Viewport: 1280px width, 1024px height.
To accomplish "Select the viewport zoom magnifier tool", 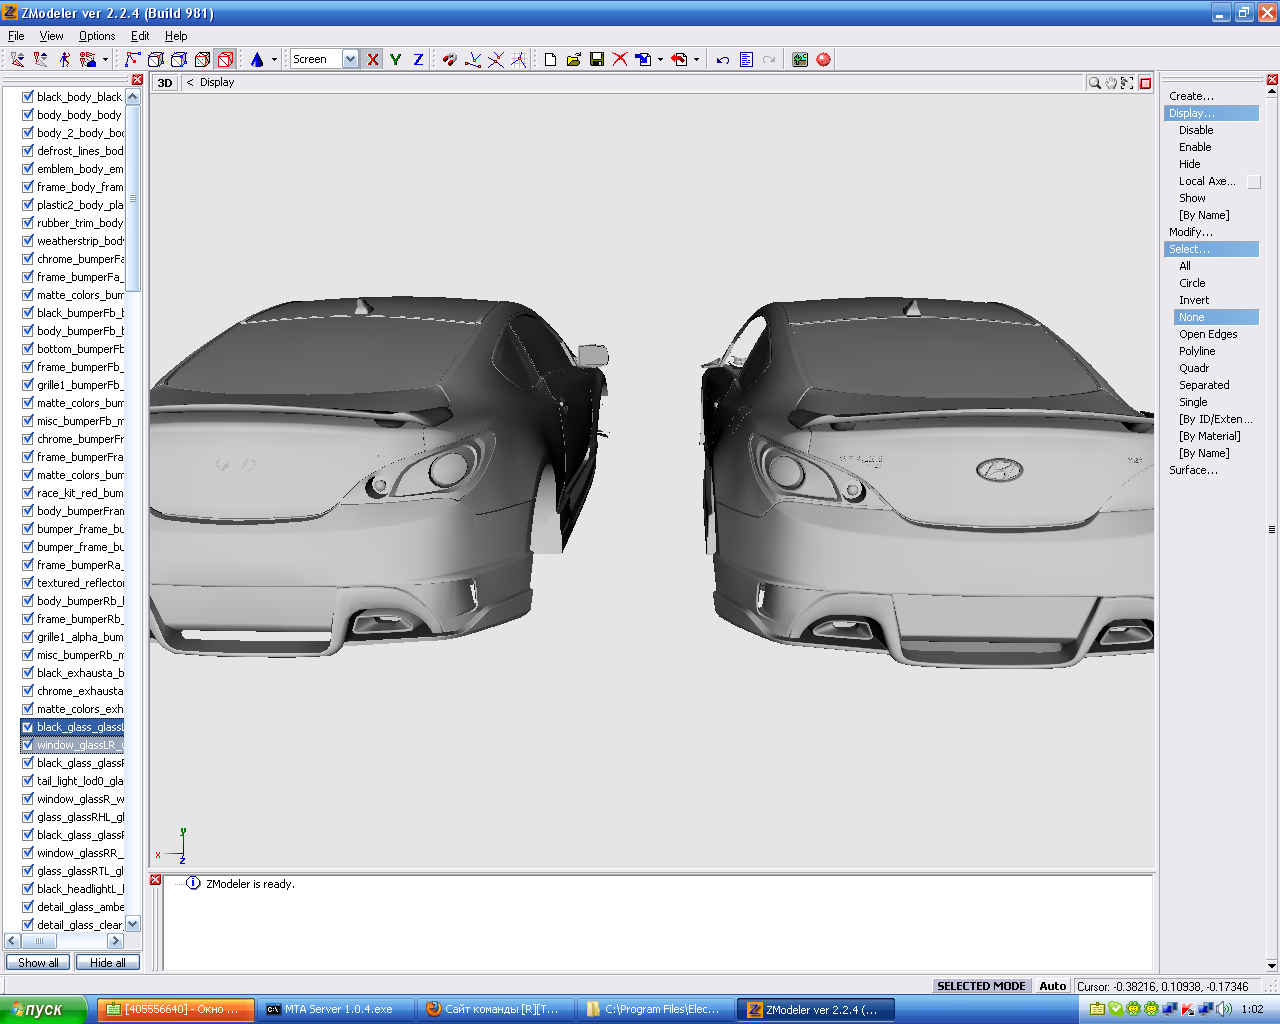I will (1094, 83).
